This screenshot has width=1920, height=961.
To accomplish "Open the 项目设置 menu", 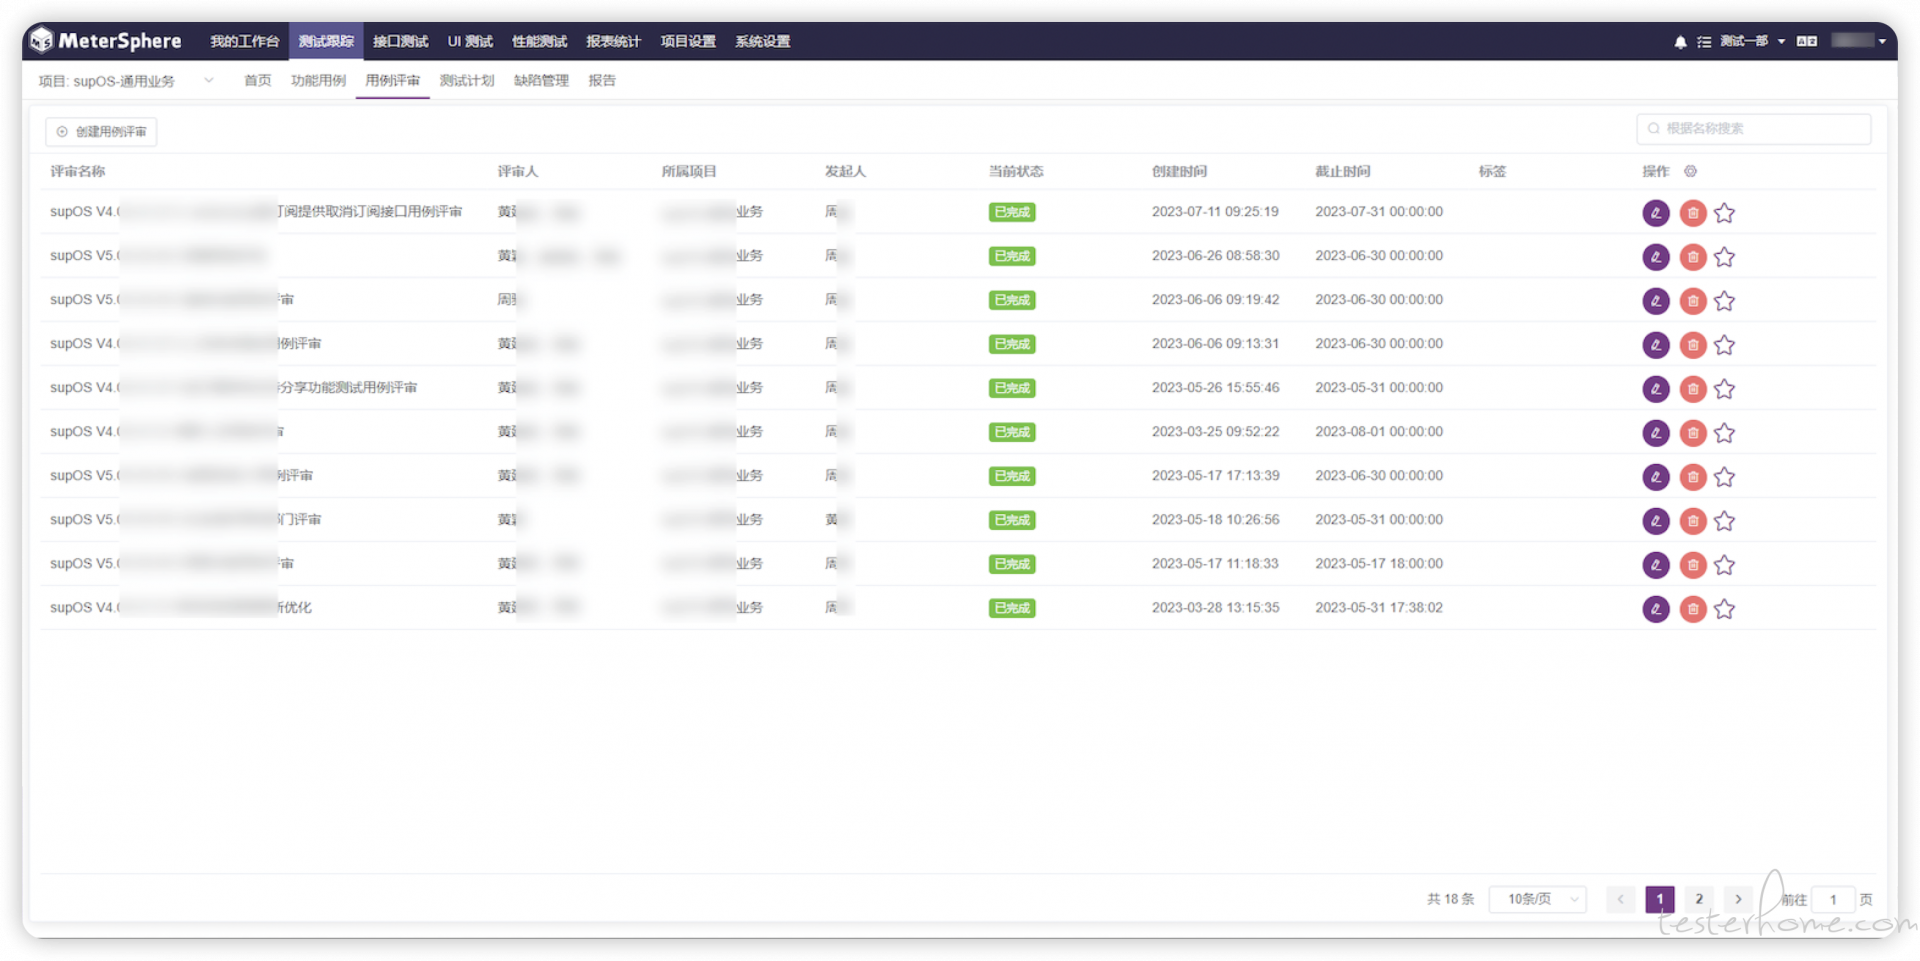I will 688,42.
